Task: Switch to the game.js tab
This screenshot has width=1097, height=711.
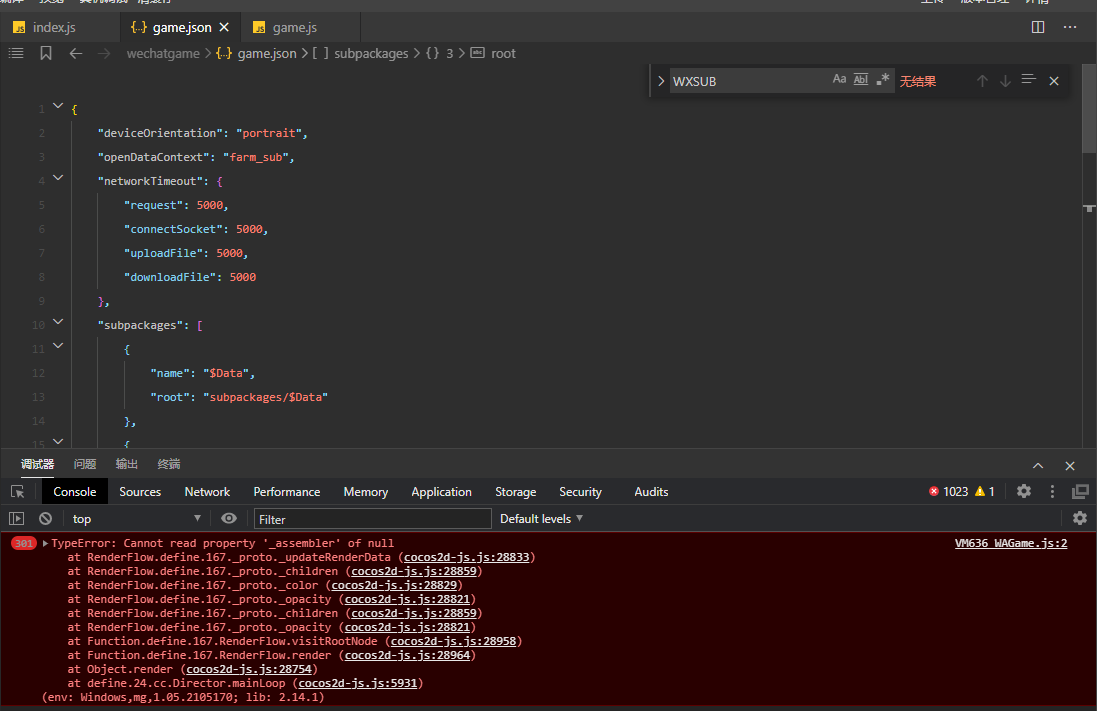Action: coord(294,28)
